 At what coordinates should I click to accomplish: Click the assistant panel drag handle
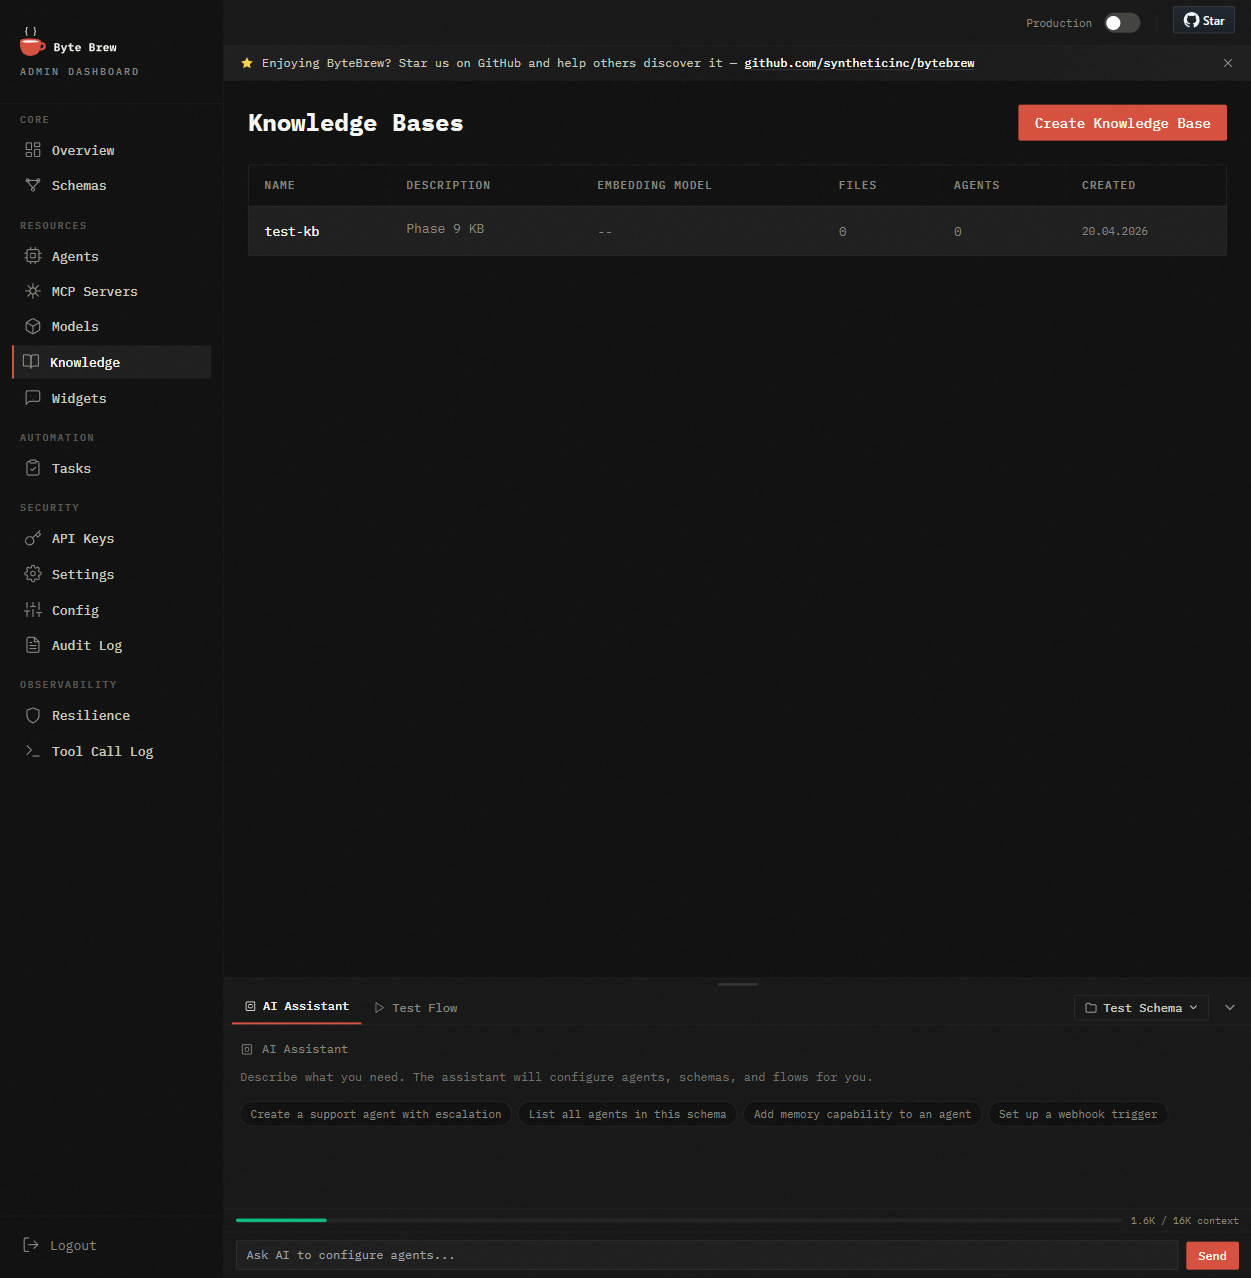coord(738,984)
